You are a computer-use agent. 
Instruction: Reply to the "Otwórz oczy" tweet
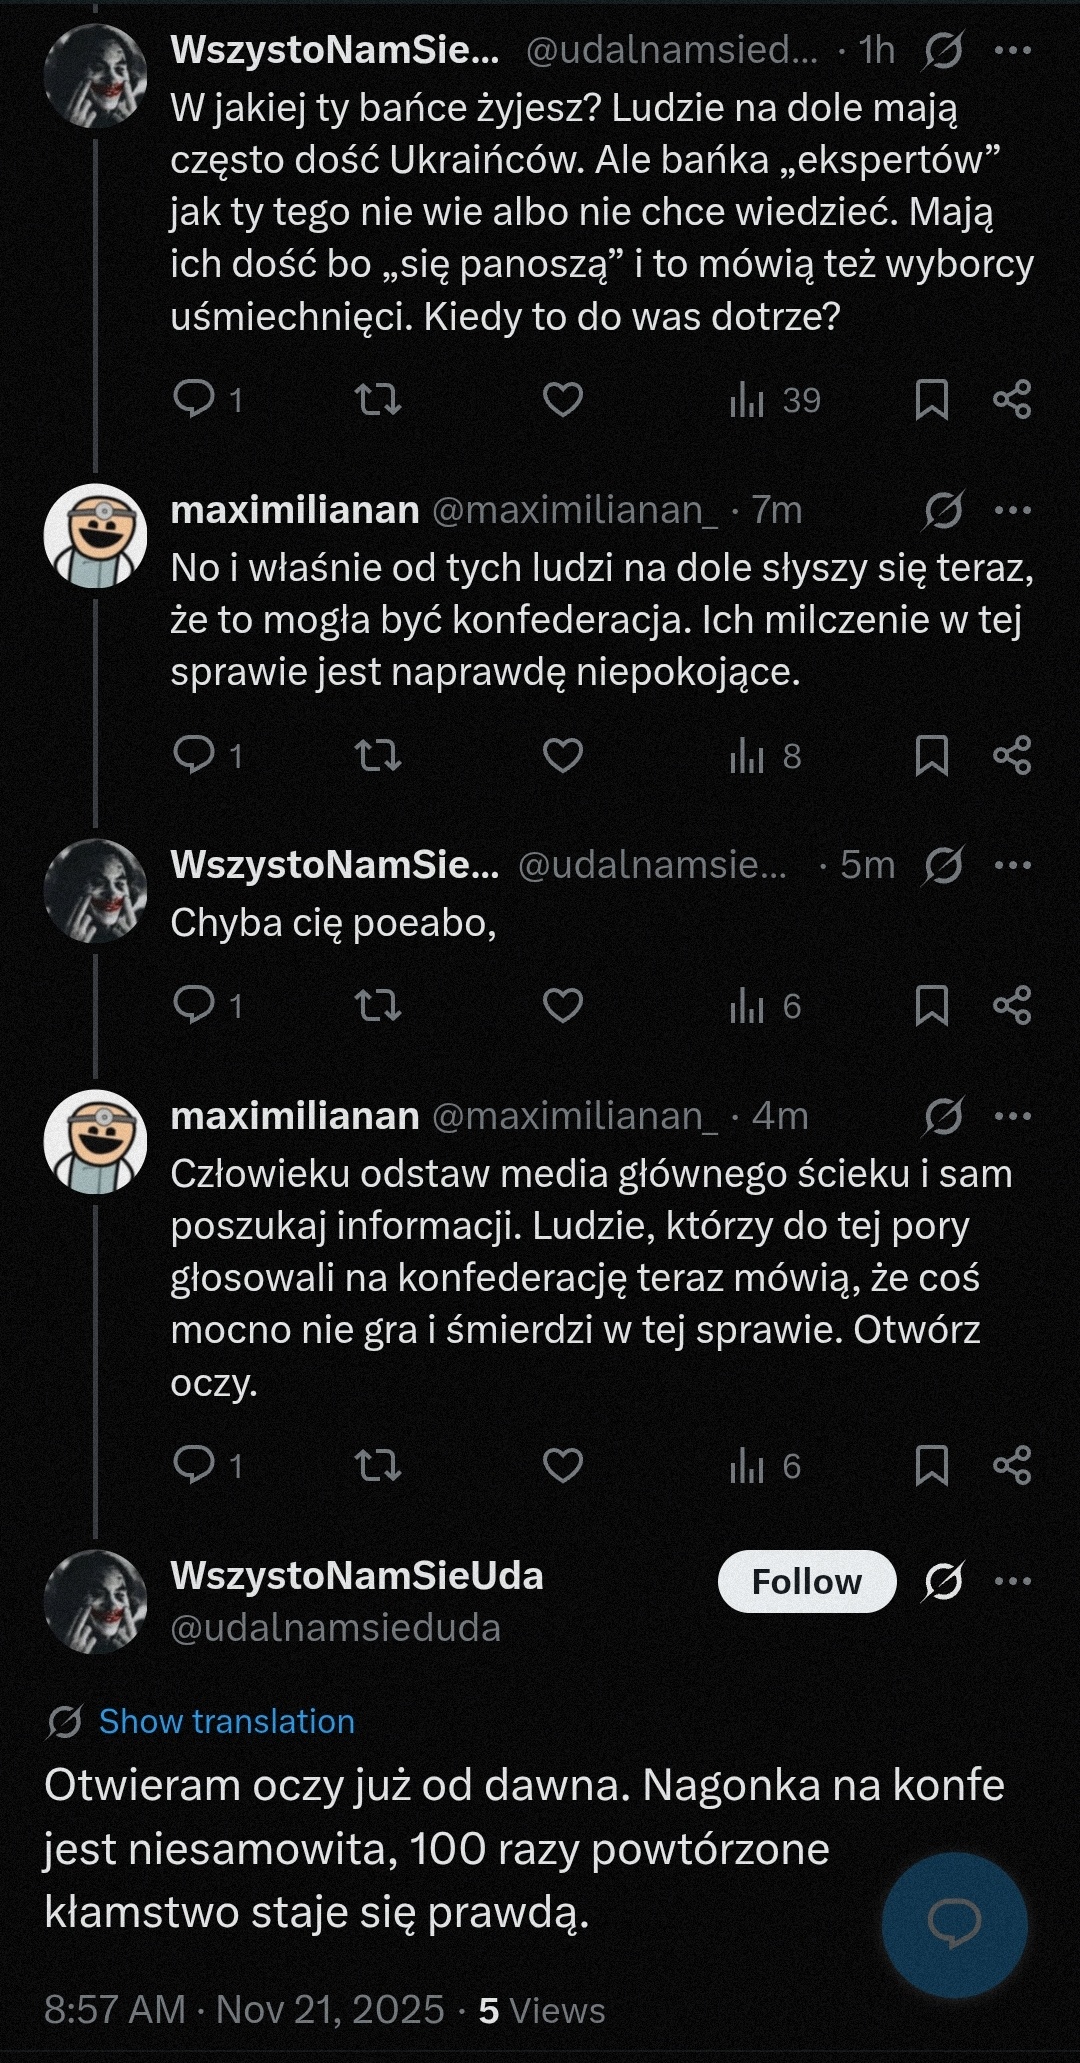click(194, 1465)
